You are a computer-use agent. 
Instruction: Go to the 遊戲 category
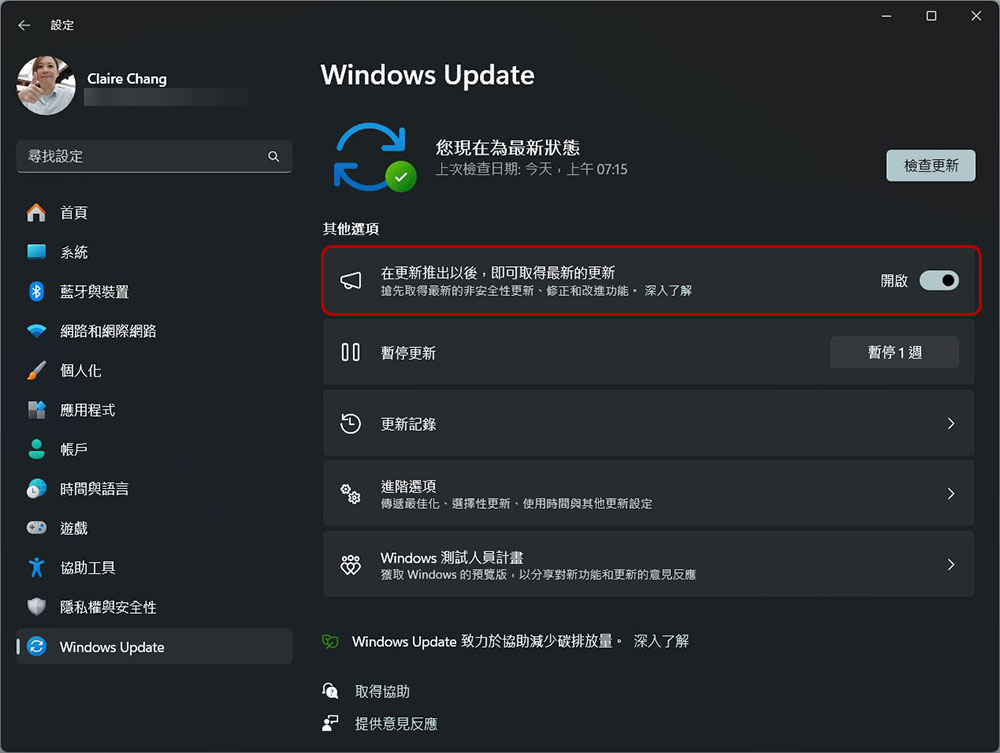154,528
